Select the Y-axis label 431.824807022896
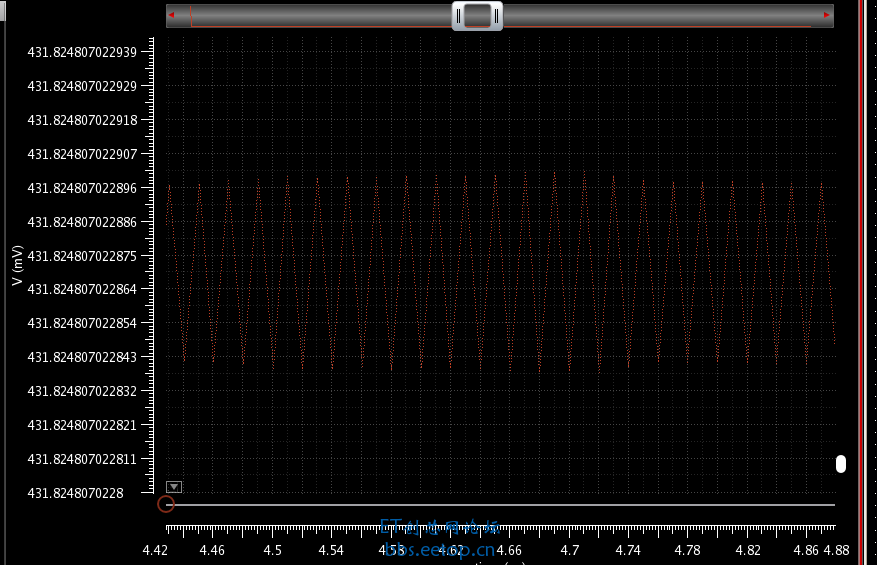Screen dimensions: 877x565 pyautogui.click(x=82, y=188)
